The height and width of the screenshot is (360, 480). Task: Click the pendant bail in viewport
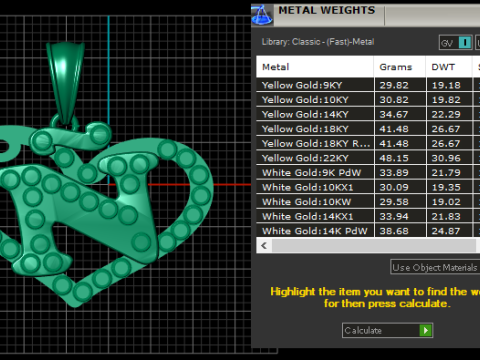[65, 83]
